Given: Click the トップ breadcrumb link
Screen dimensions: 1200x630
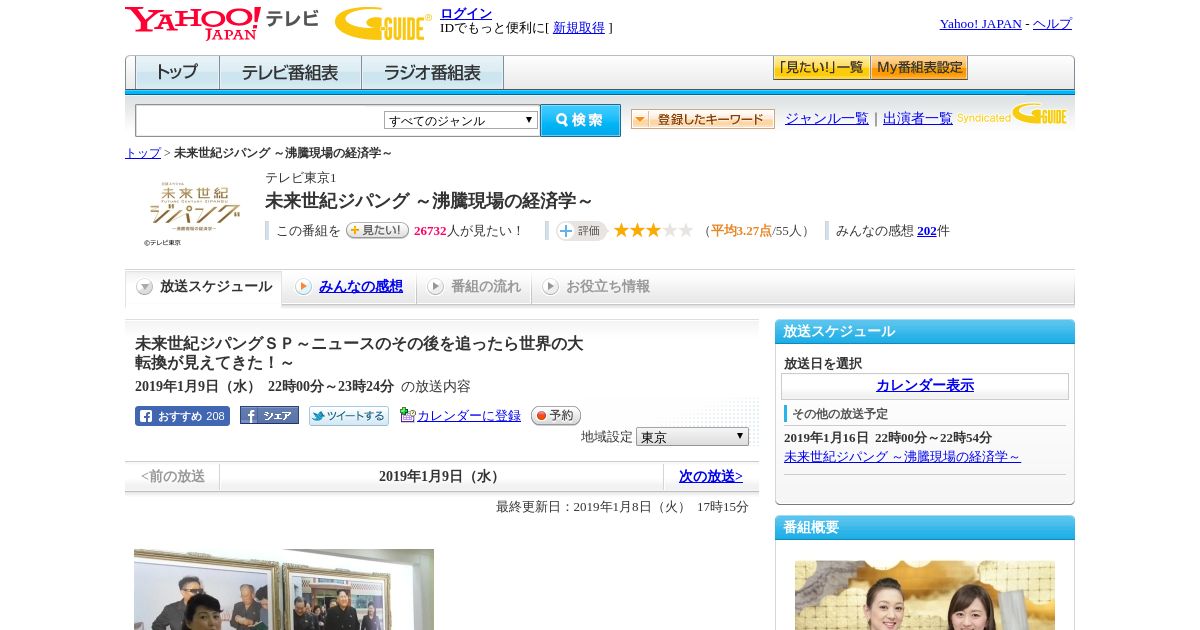Looking at the screenshot, I should (143, 153).
